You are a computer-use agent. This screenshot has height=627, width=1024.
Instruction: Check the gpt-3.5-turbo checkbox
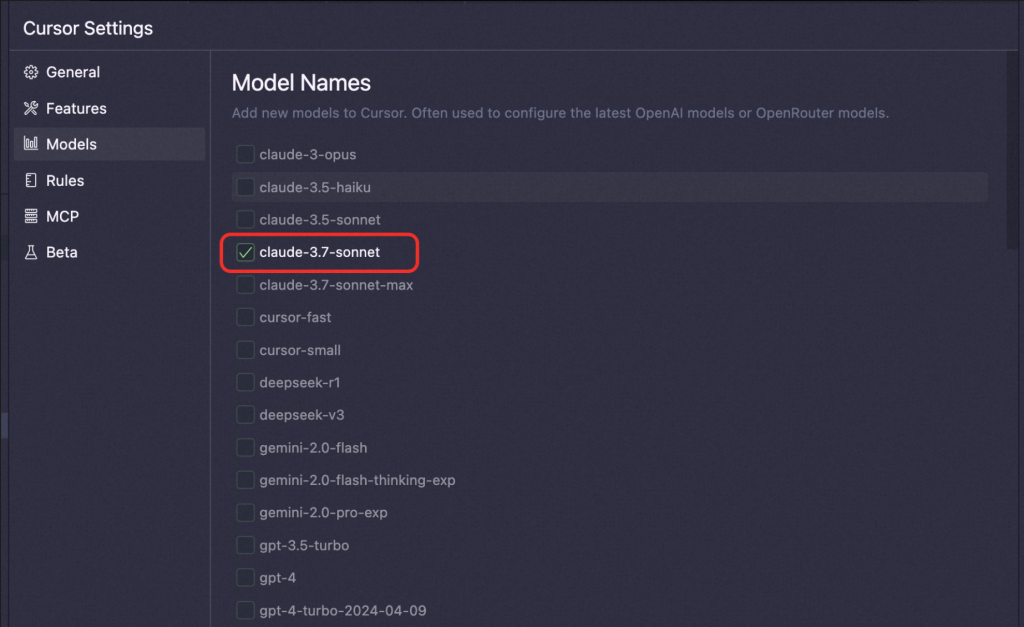[245, 545]
